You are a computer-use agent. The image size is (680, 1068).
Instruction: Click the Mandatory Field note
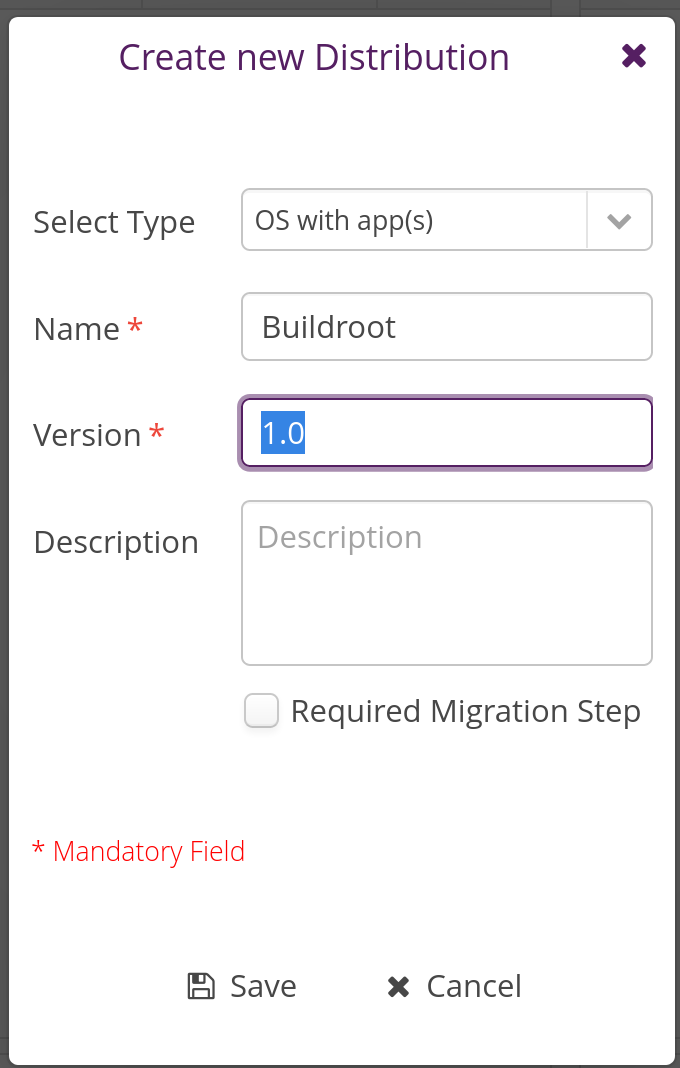[x=138, y=851]
